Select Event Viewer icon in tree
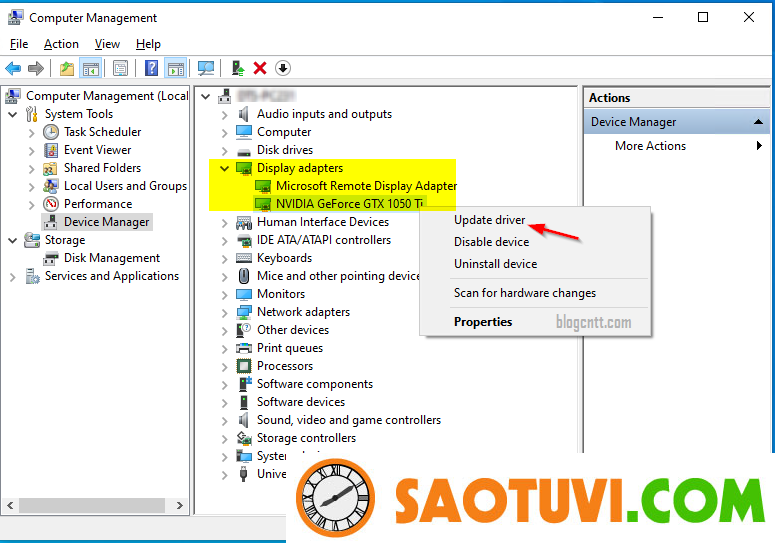Screen dimensions: 775x543 pos(51,150)
